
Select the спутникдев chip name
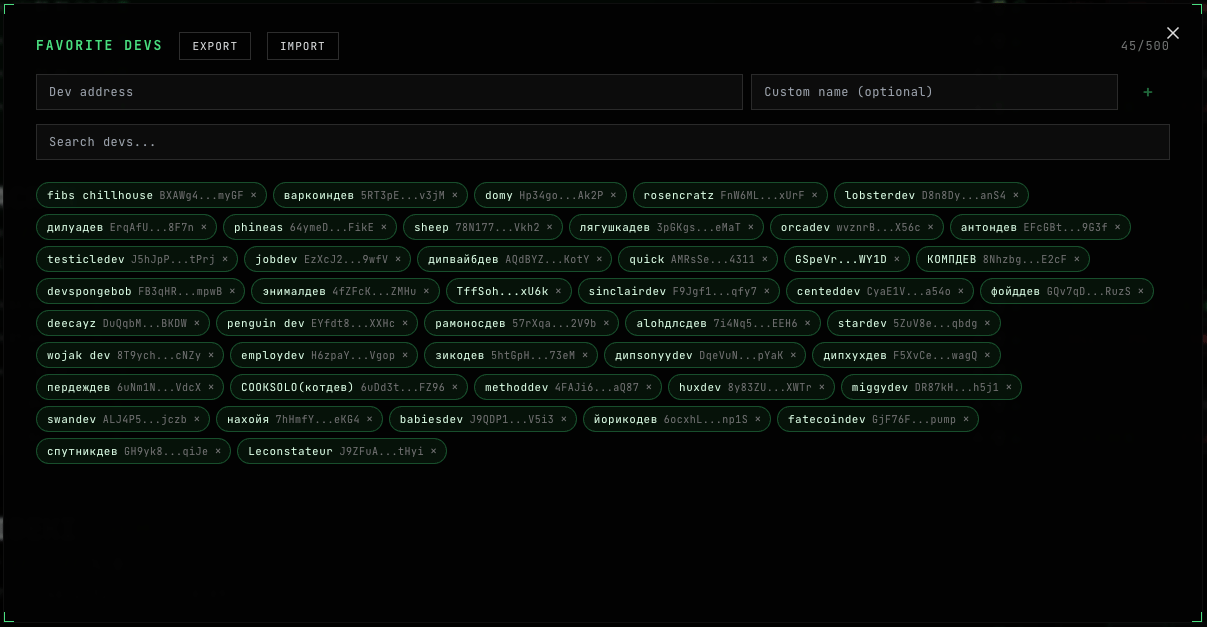(82, 451)
